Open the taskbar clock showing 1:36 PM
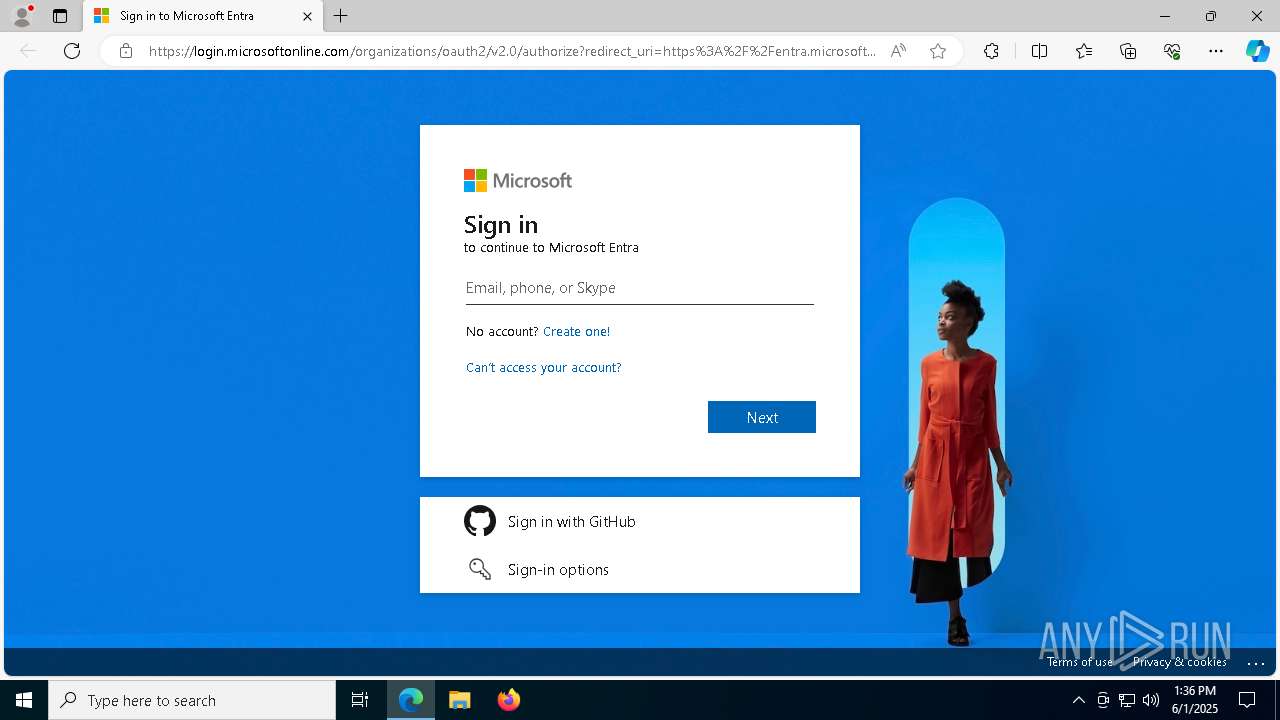 [1195, 700]
